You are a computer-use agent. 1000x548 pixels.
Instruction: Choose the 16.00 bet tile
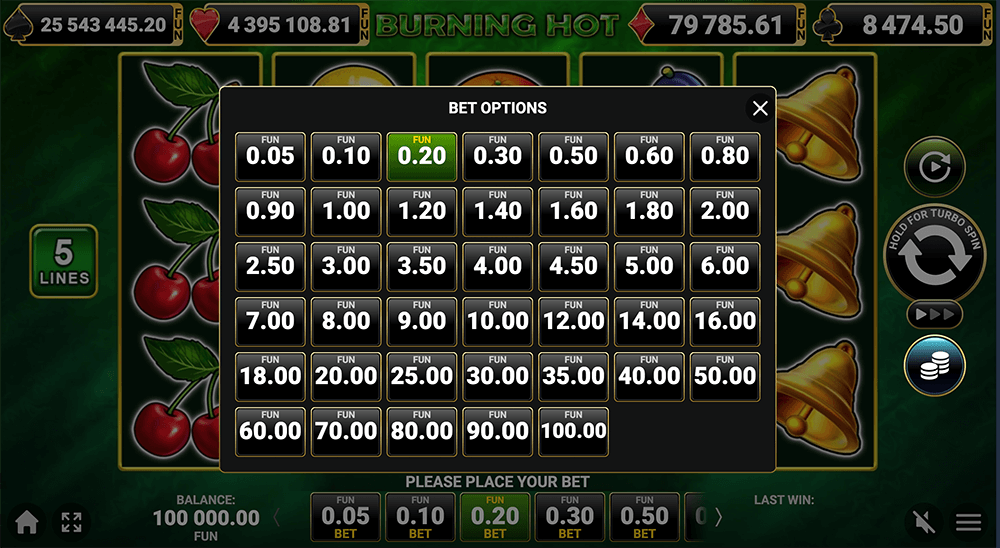(x=725, y=322)
